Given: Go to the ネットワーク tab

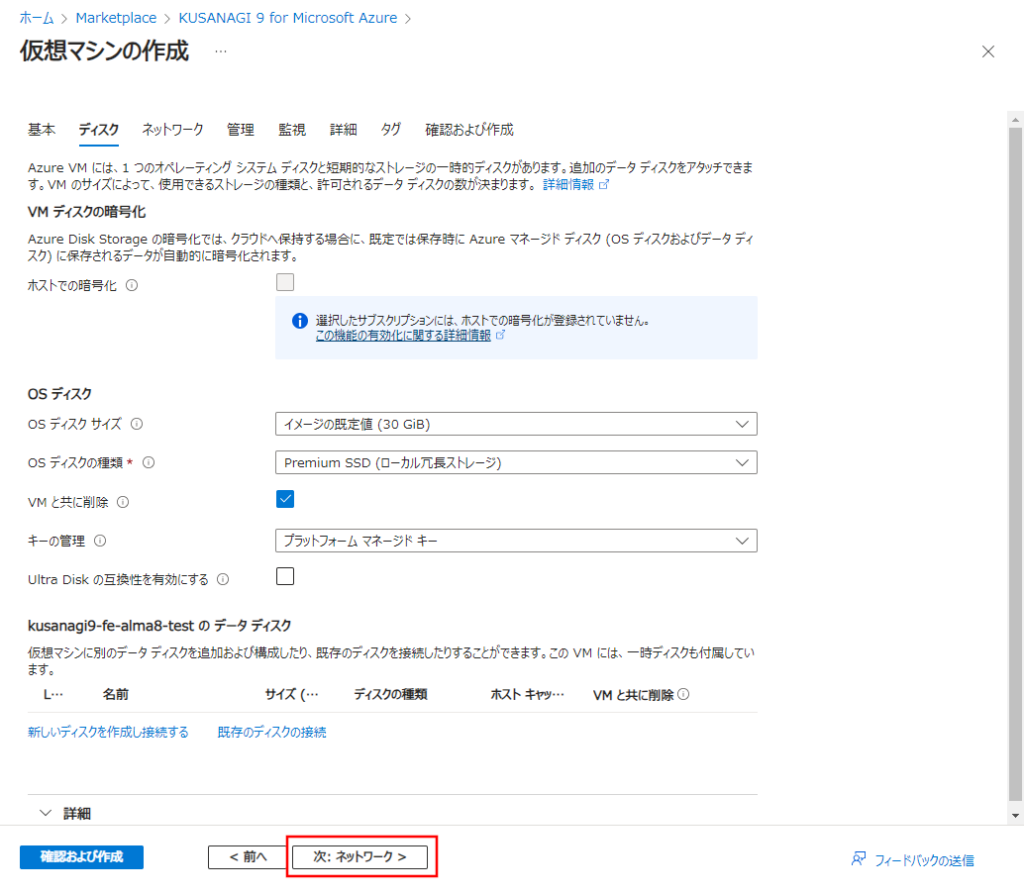Looking at the screenshot, I should pyautogui.click(x=172, y=129).
